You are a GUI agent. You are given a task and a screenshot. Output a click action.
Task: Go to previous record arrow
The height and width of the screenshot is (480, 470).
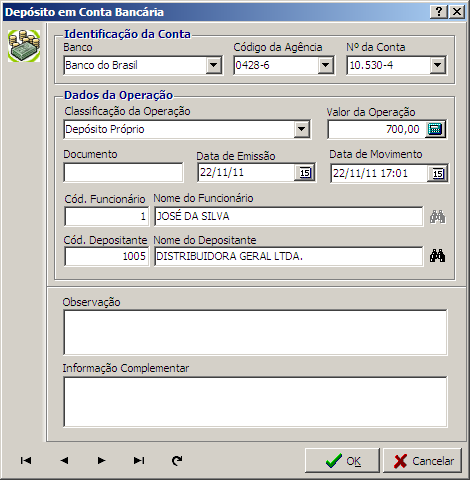click(x=64, y=460)
